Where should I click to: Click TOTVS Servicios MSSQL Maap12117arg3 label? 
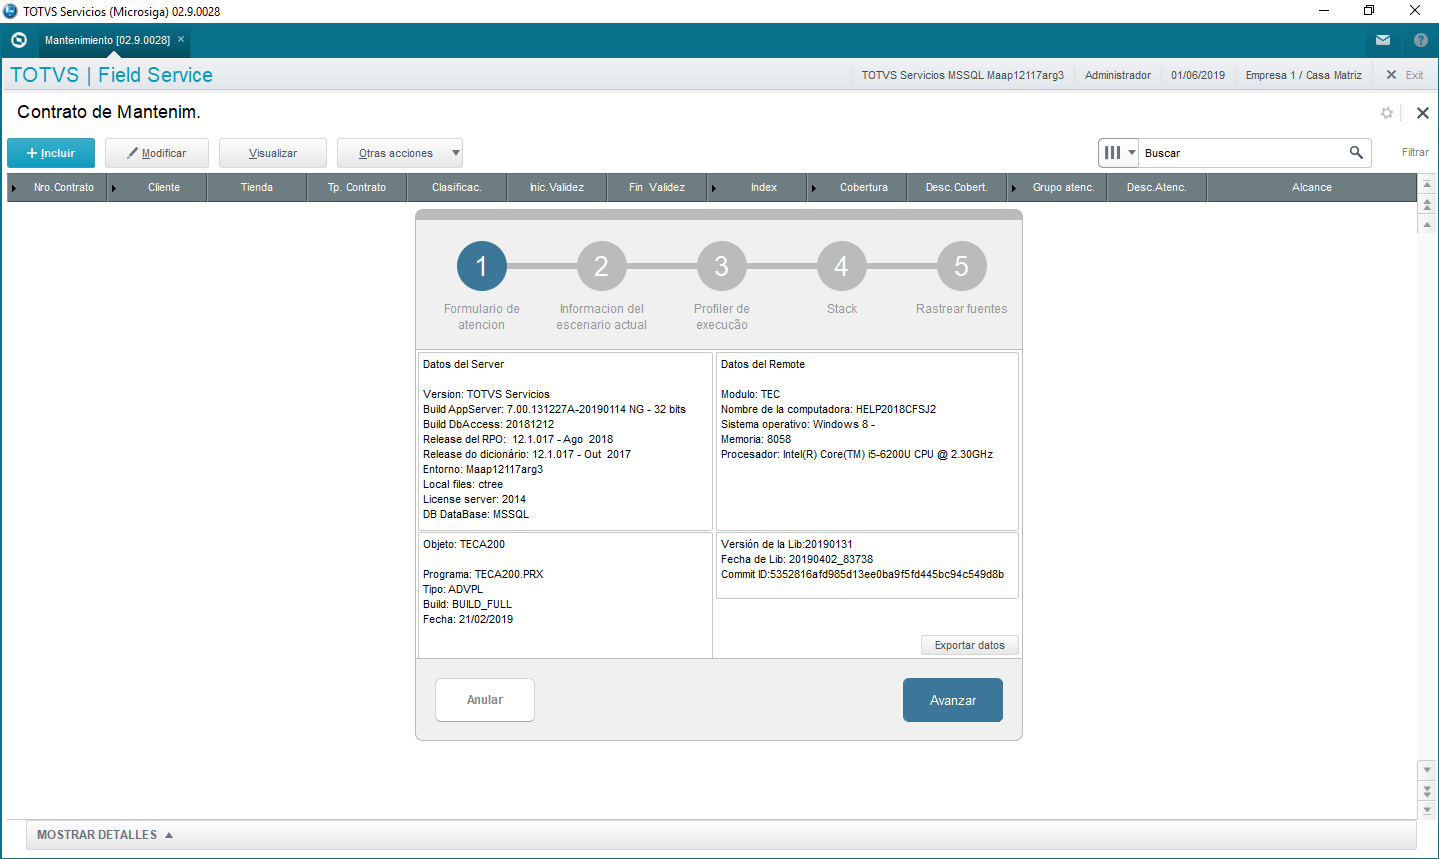[963, 75]
